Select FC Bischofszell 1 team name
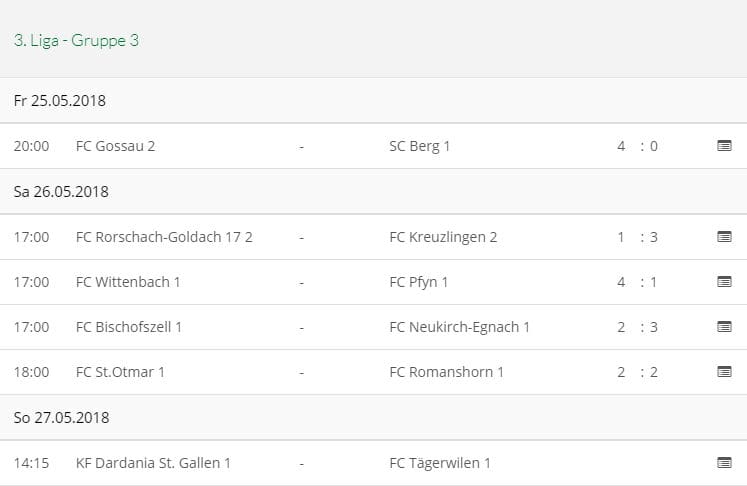This screenshot has height=486, width=747. [129, 327]
